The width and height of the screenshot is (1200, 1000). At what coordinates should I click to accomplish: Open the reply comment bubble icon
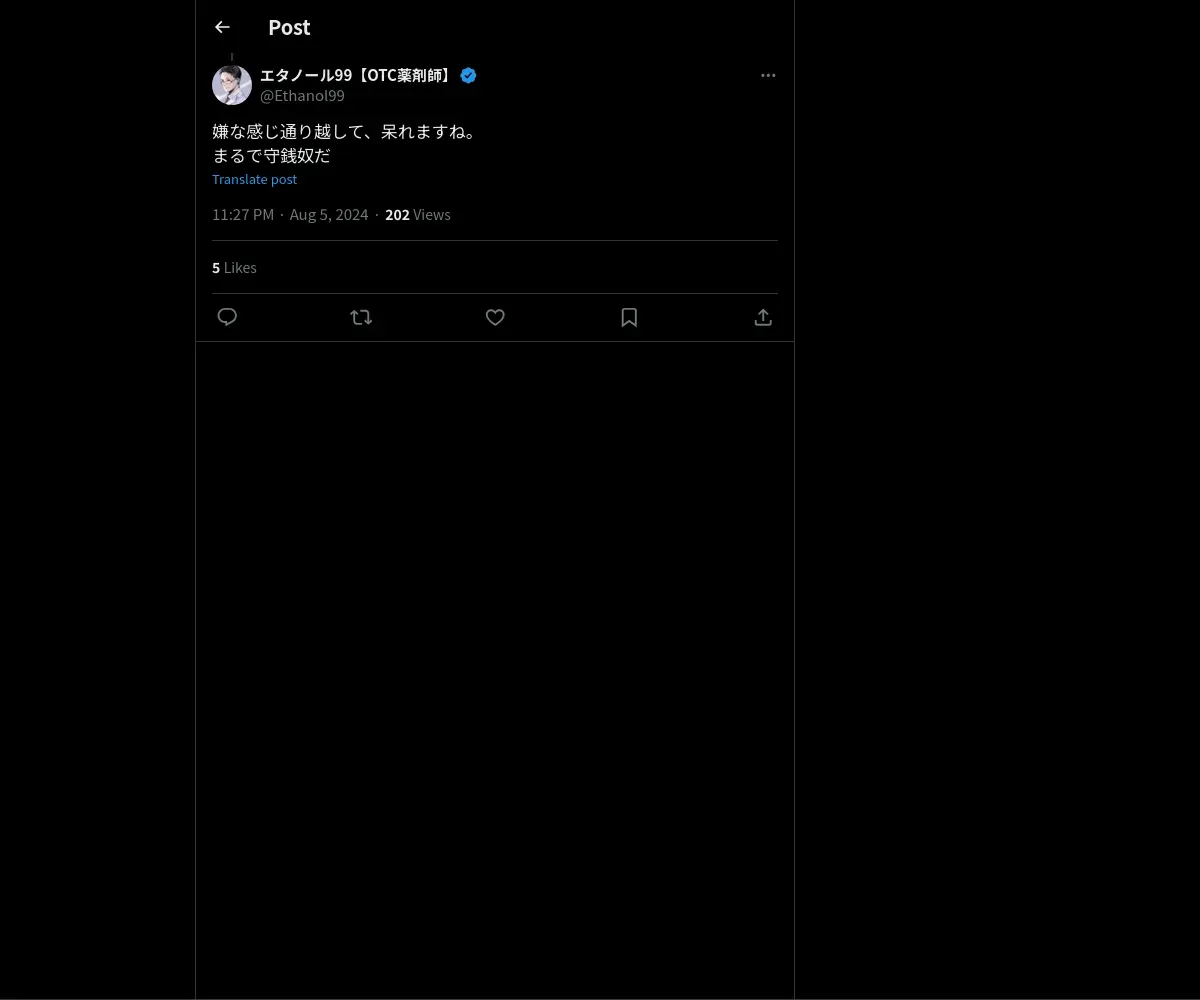click(227, 317)
